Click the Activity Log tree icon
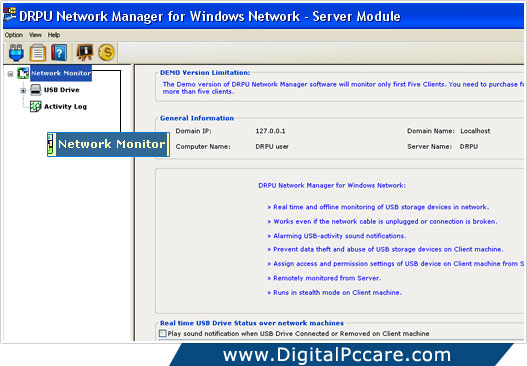This screenshot has height=366, width=527. (35, 106)
